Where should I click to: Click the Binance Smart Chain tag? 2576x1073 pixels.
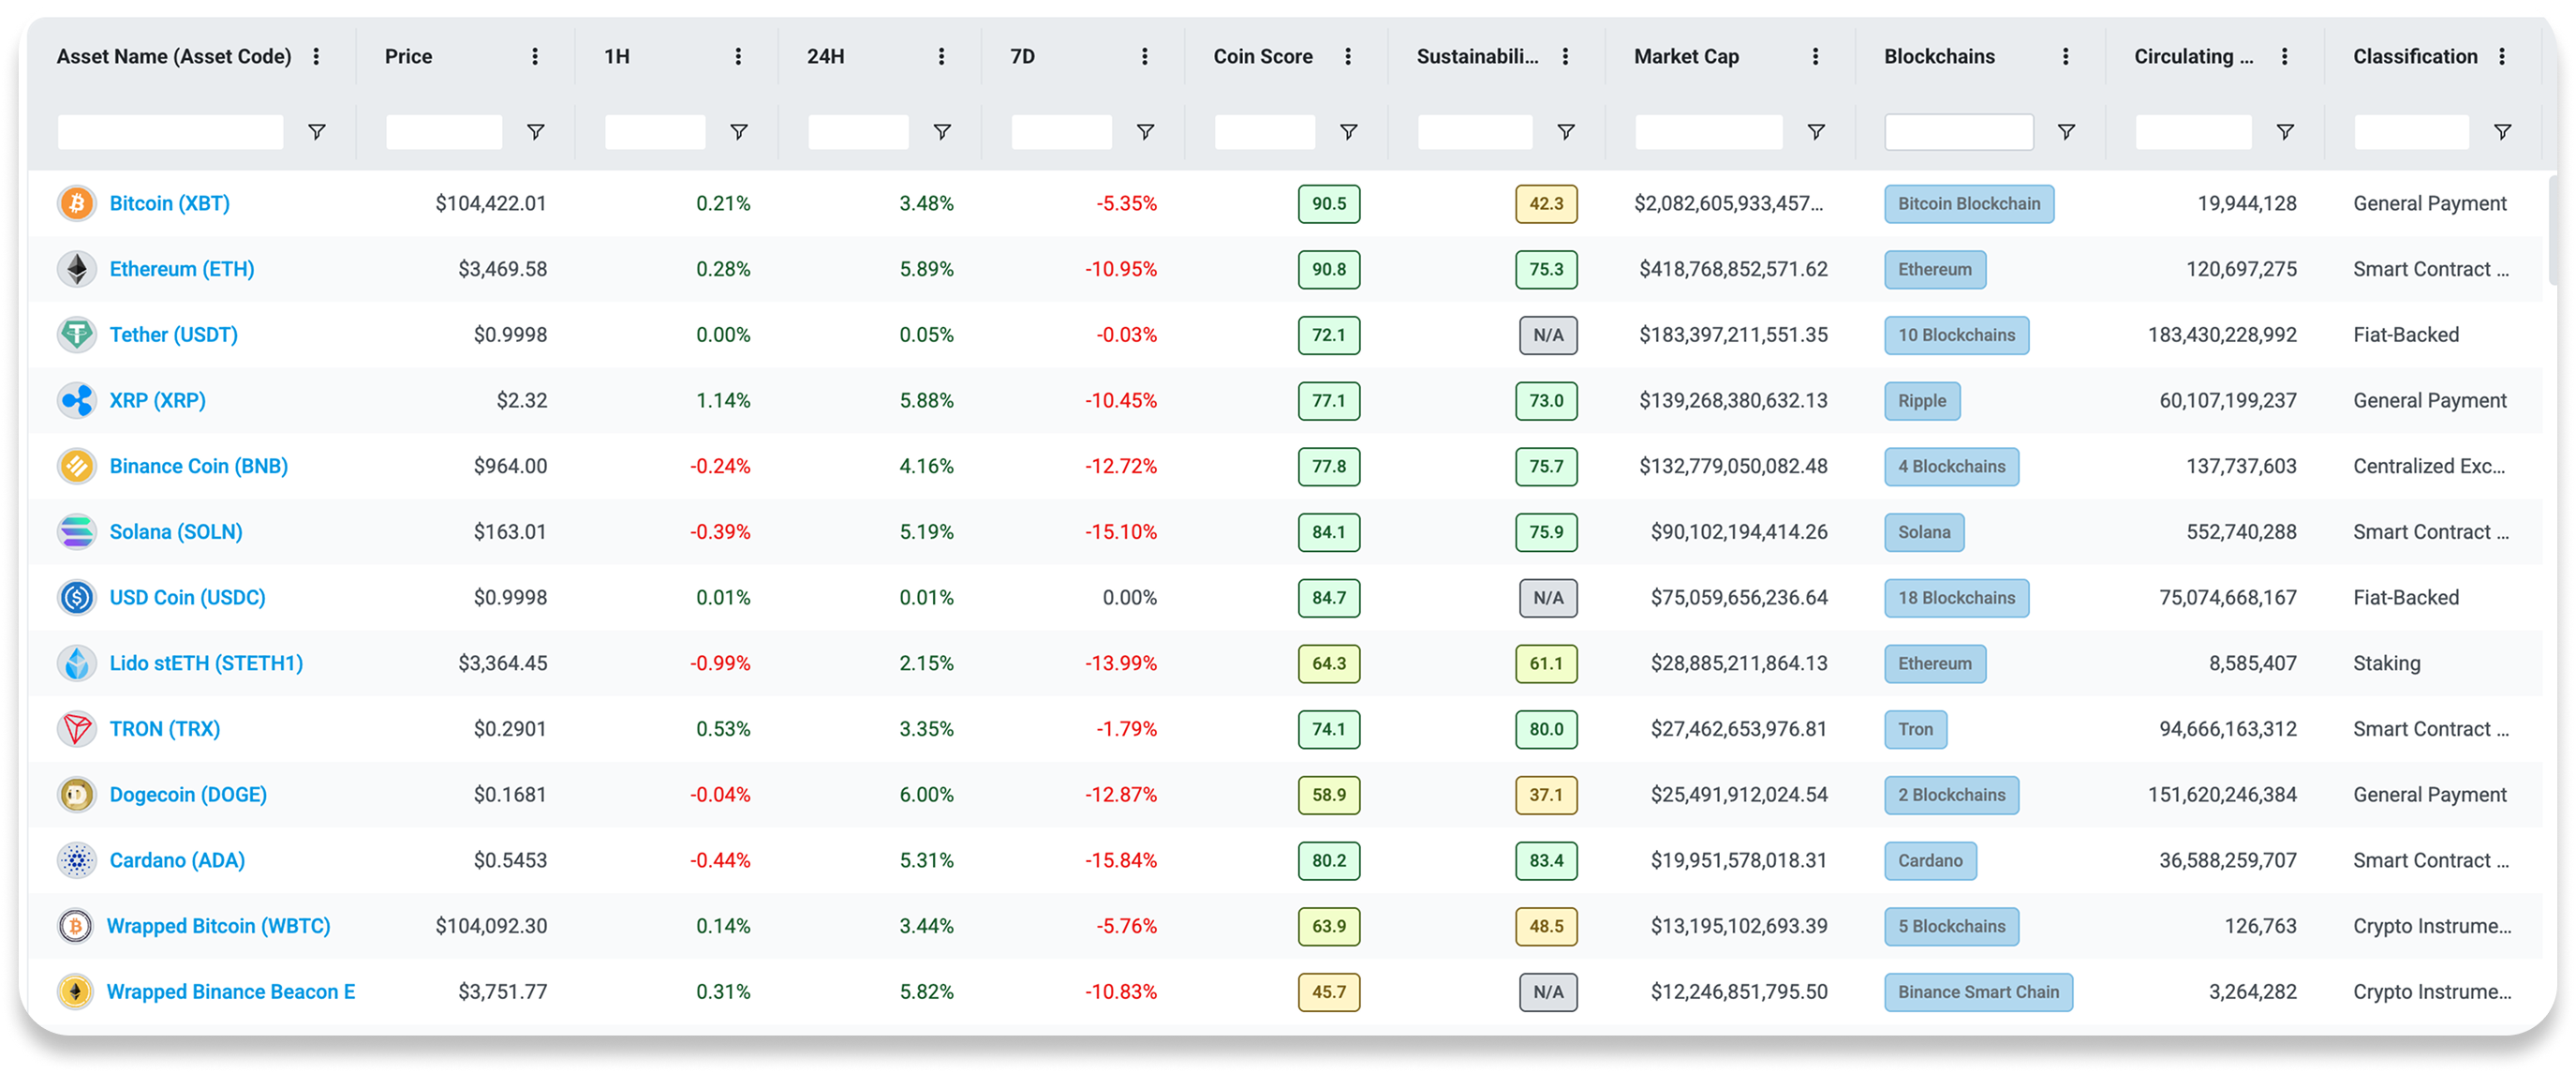pos(1978,992)
